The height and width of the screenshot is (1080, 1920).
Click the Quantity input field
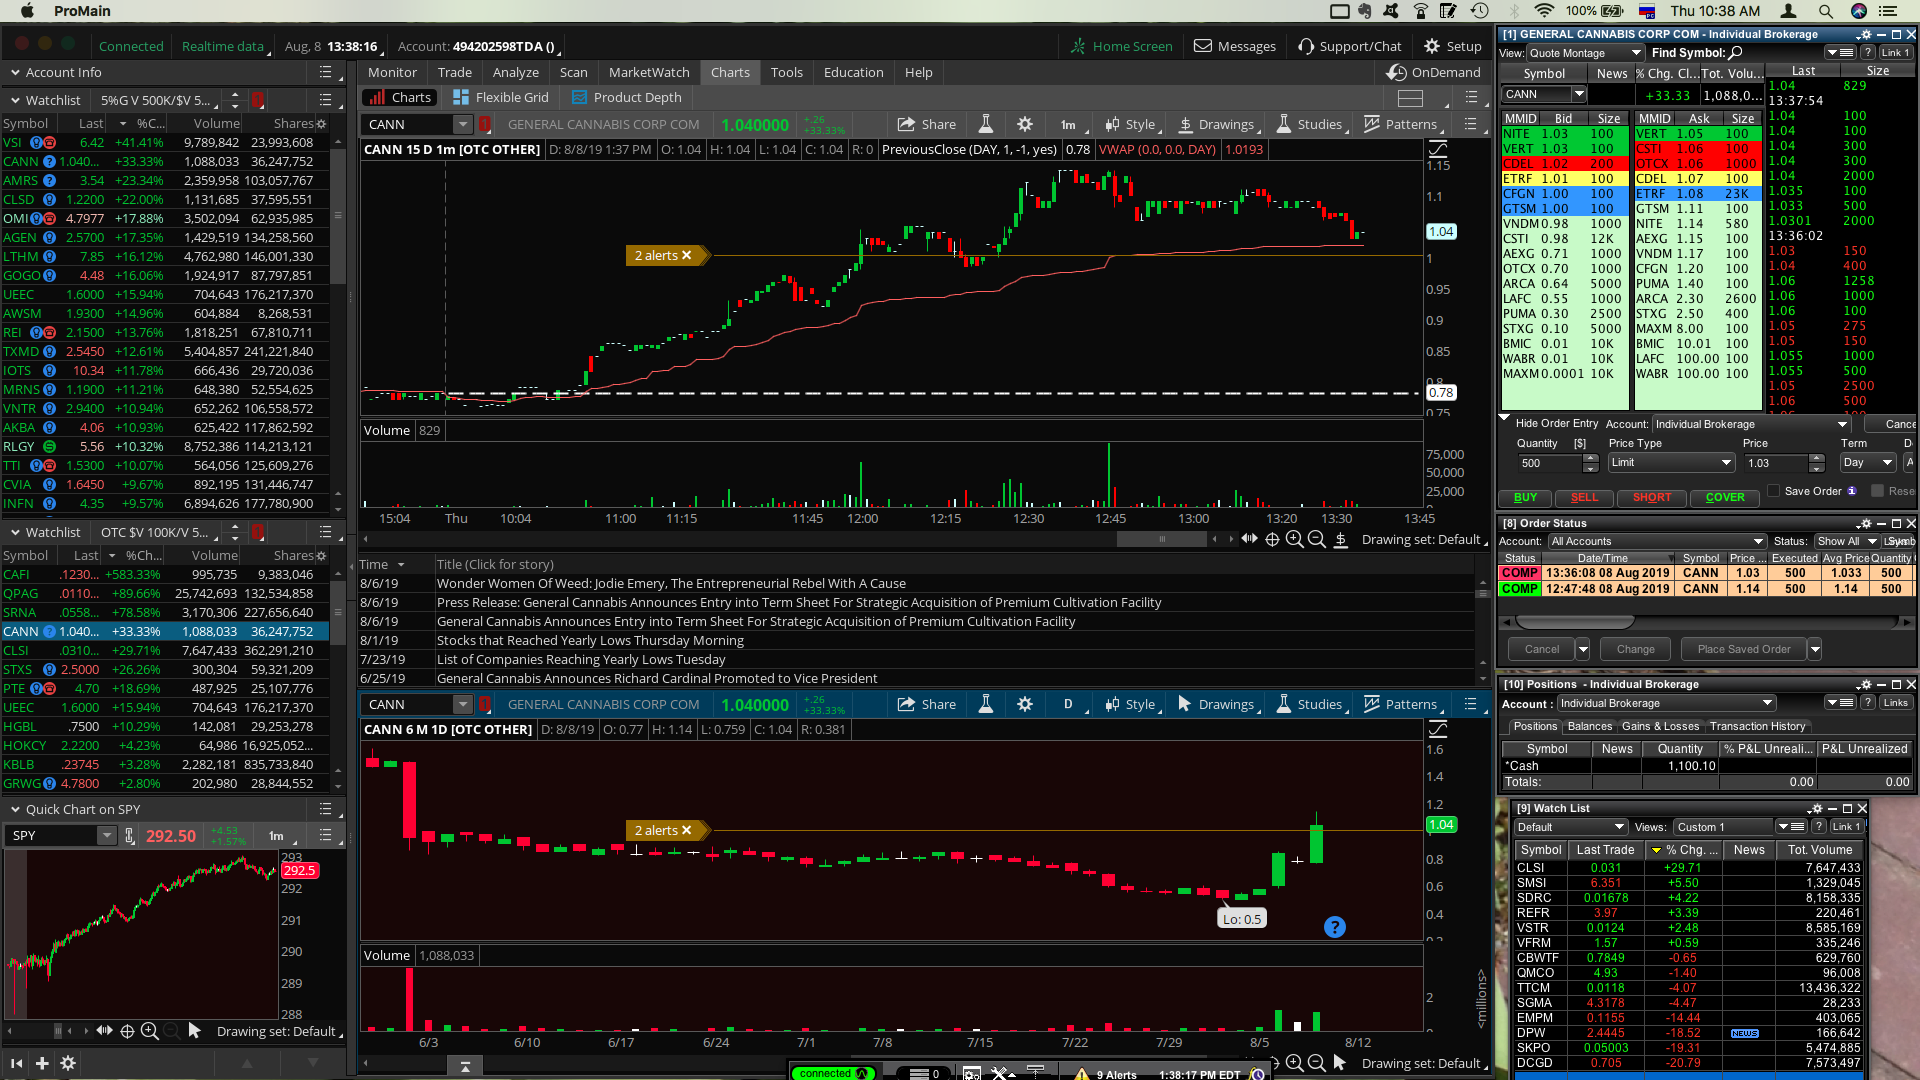[x=1548, y=464]
